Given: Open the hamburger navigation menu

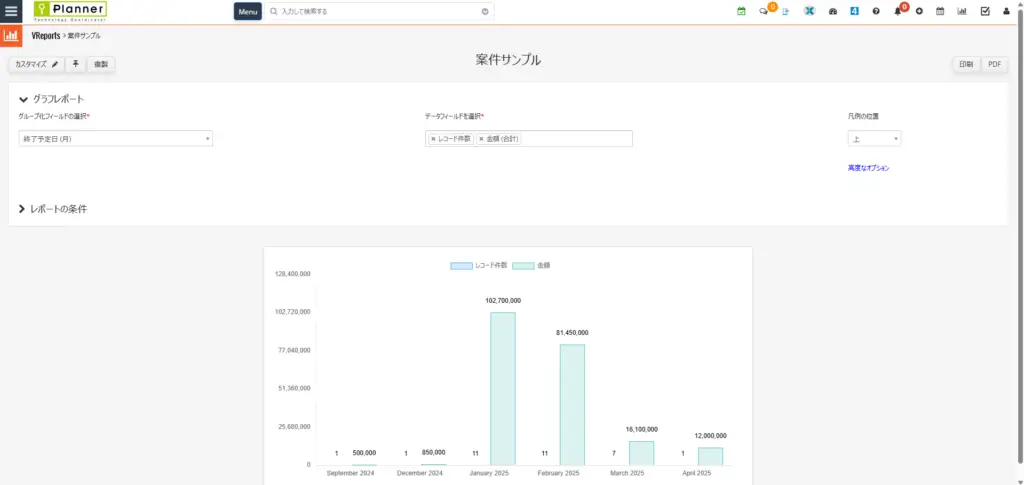Looking at the screenshot, I should pos(12,12).
